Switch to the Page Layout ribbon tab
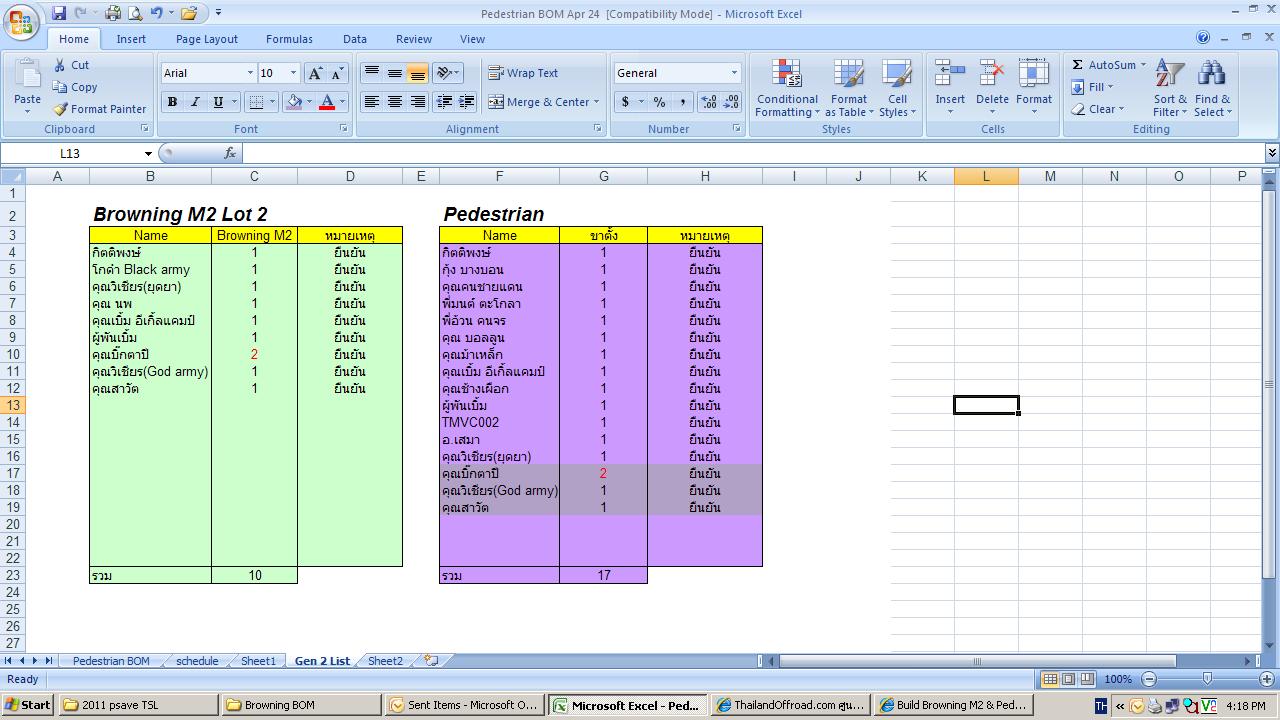Screen dimensions: 1280x720 [207, 39]
